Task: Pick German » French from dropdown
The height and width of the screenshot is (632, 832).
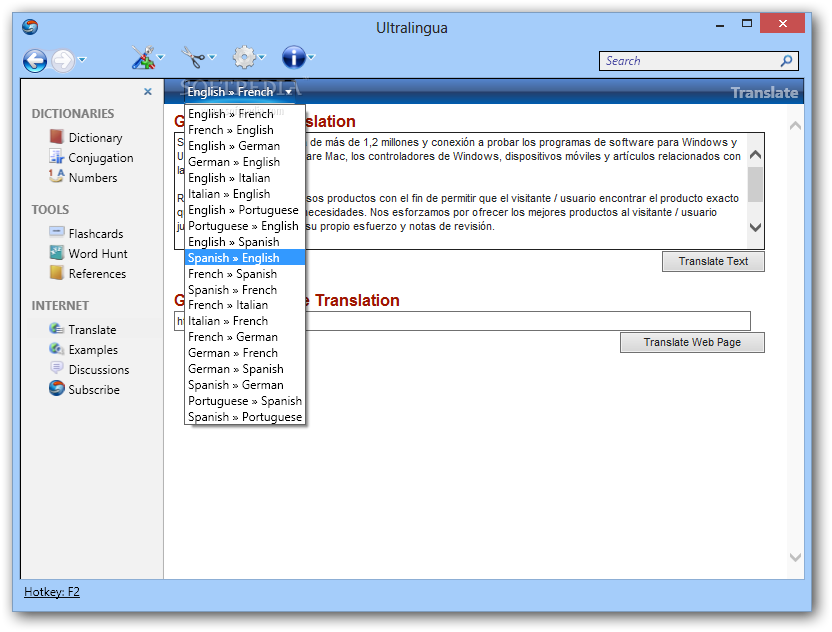Action: coord(245,352)
